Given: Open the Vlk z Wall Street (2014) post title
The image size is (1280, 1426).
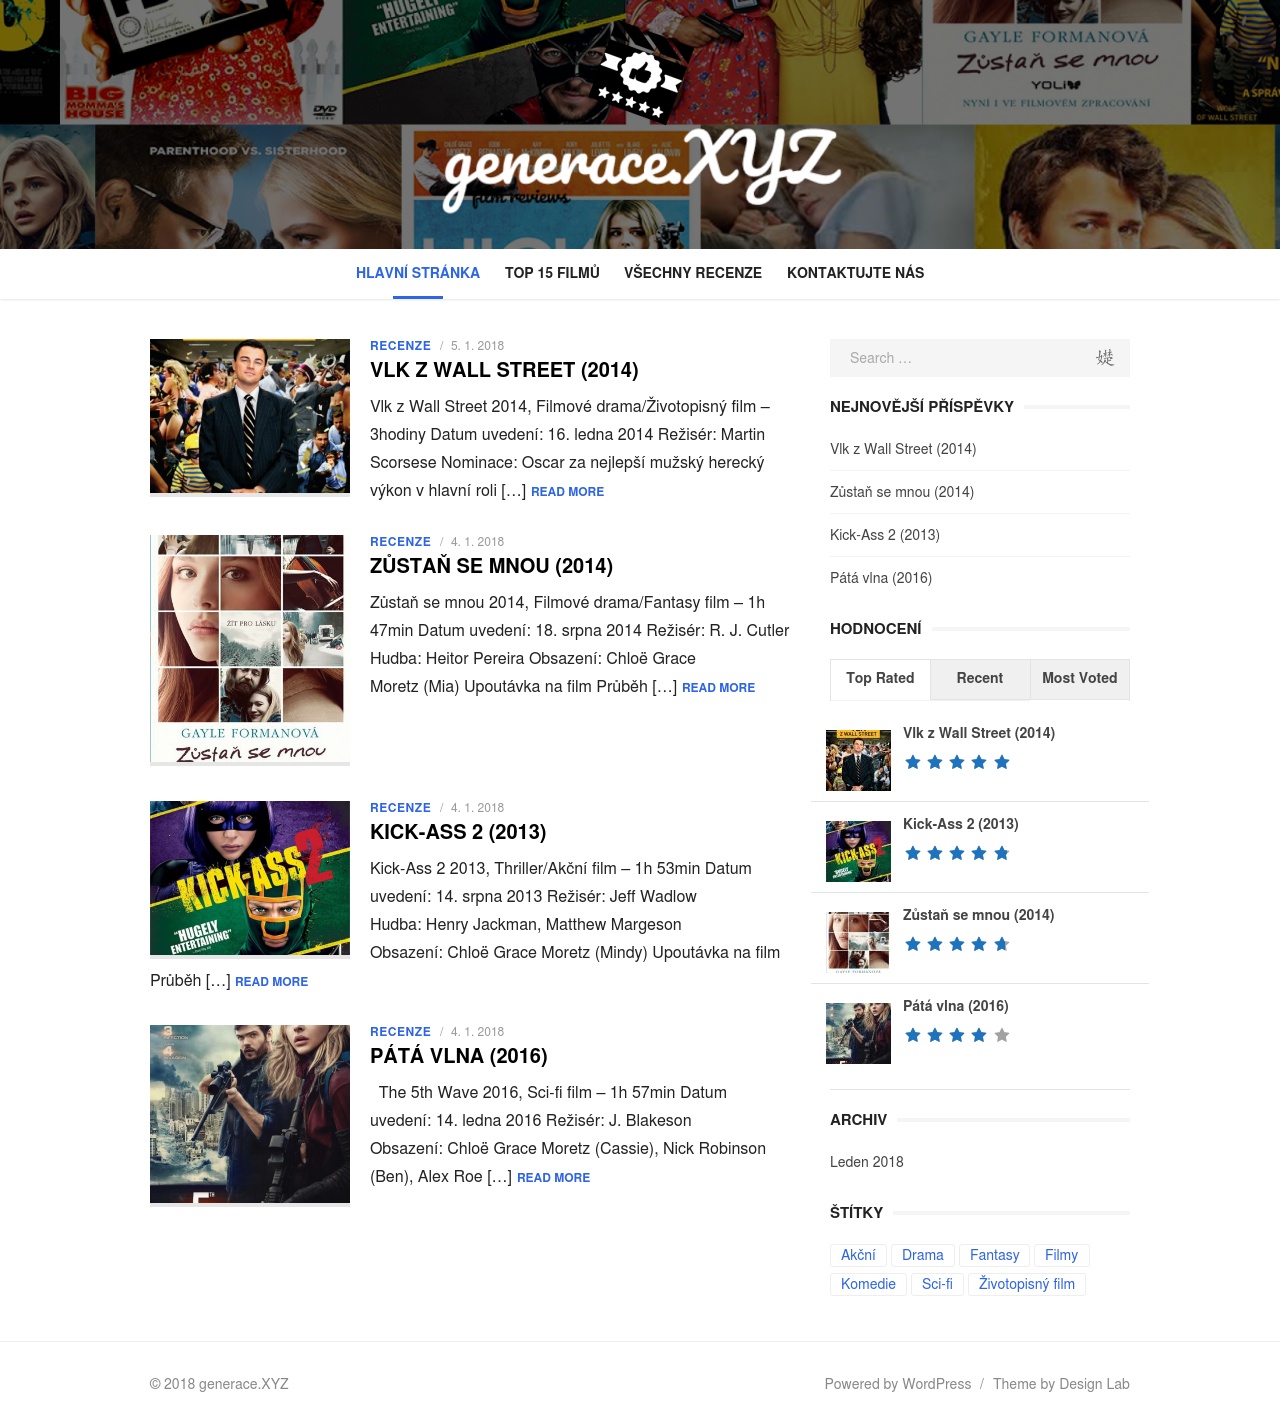Looking at the screenshot, I should click(x=504, y=370).
